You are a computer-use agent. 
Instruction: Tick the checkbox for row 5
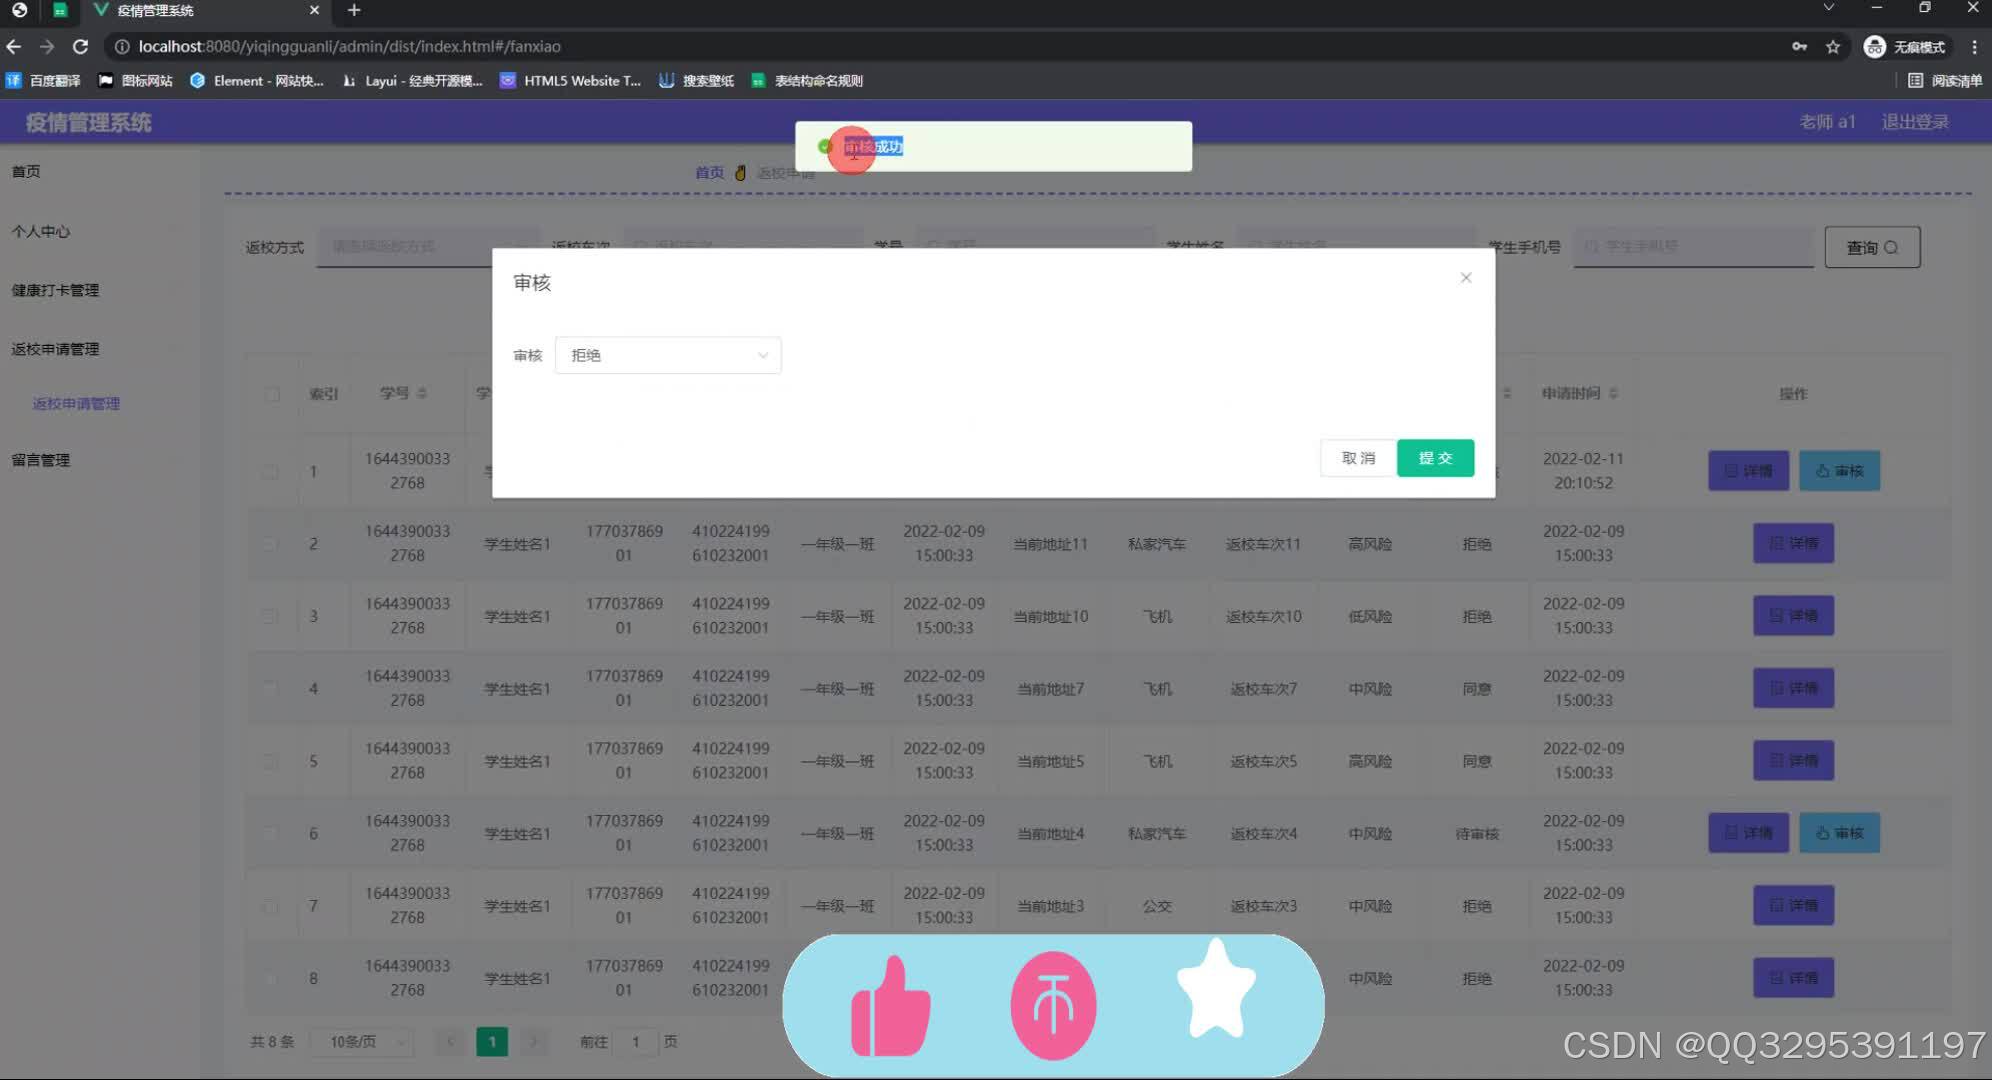[x=270, y=761]
